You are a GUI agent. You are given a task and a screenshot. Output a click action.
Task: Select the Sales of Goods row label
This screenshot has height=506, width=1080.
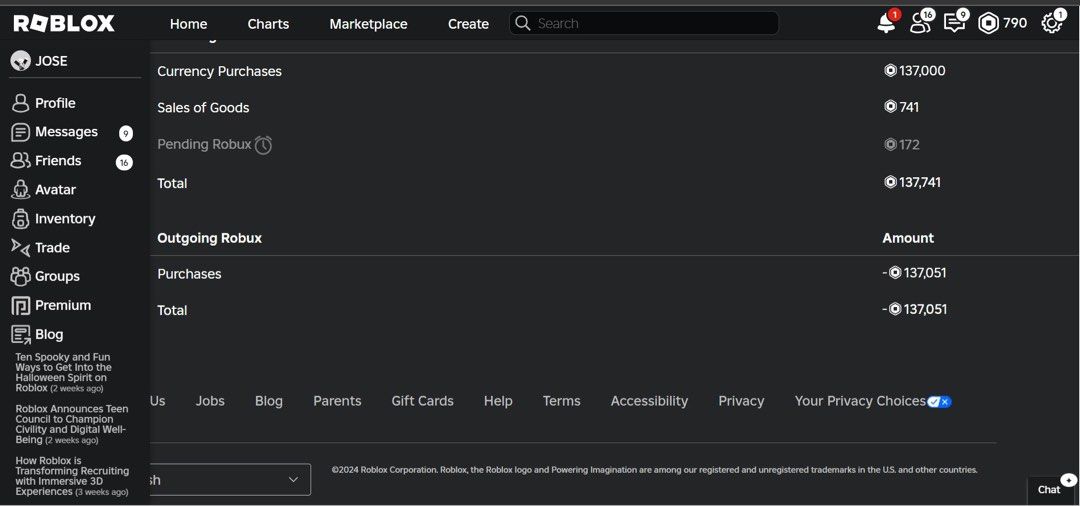203,107
